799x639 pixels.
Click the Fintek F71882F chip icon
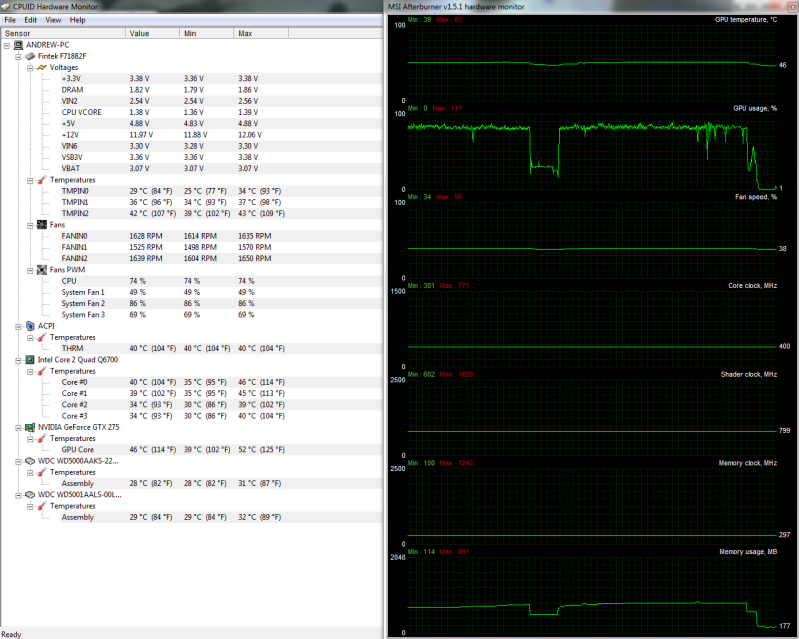coord(30,56)
